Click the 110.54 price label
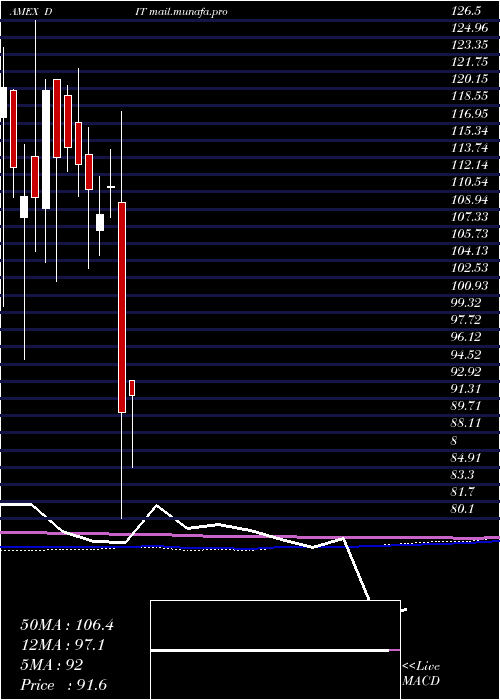 469,182
